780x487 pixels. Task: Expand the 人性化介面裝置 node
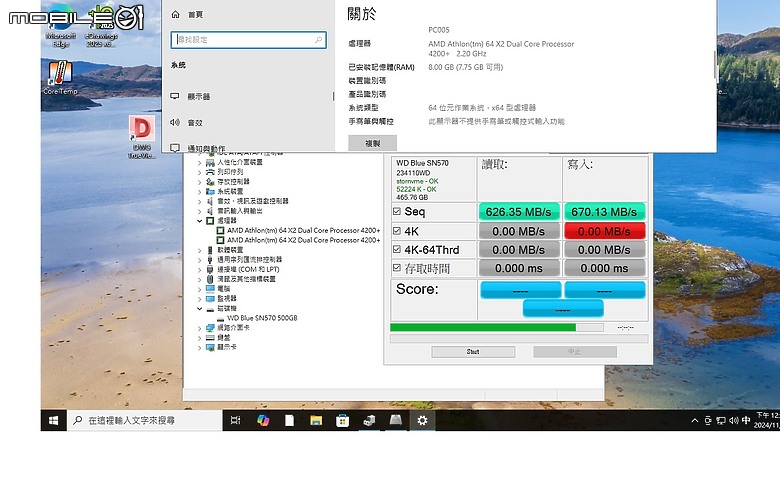pos(199,162)
